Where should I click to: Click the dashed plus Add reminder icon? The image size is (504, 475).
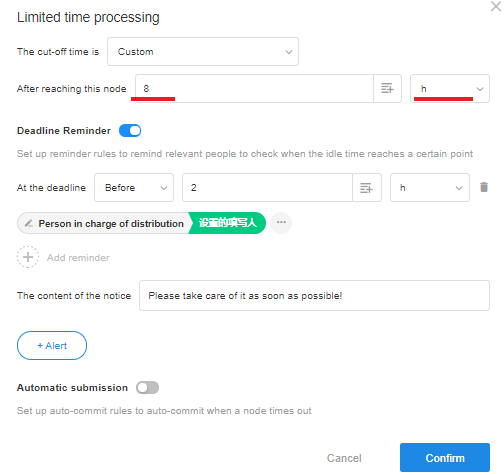pos(28,257)
